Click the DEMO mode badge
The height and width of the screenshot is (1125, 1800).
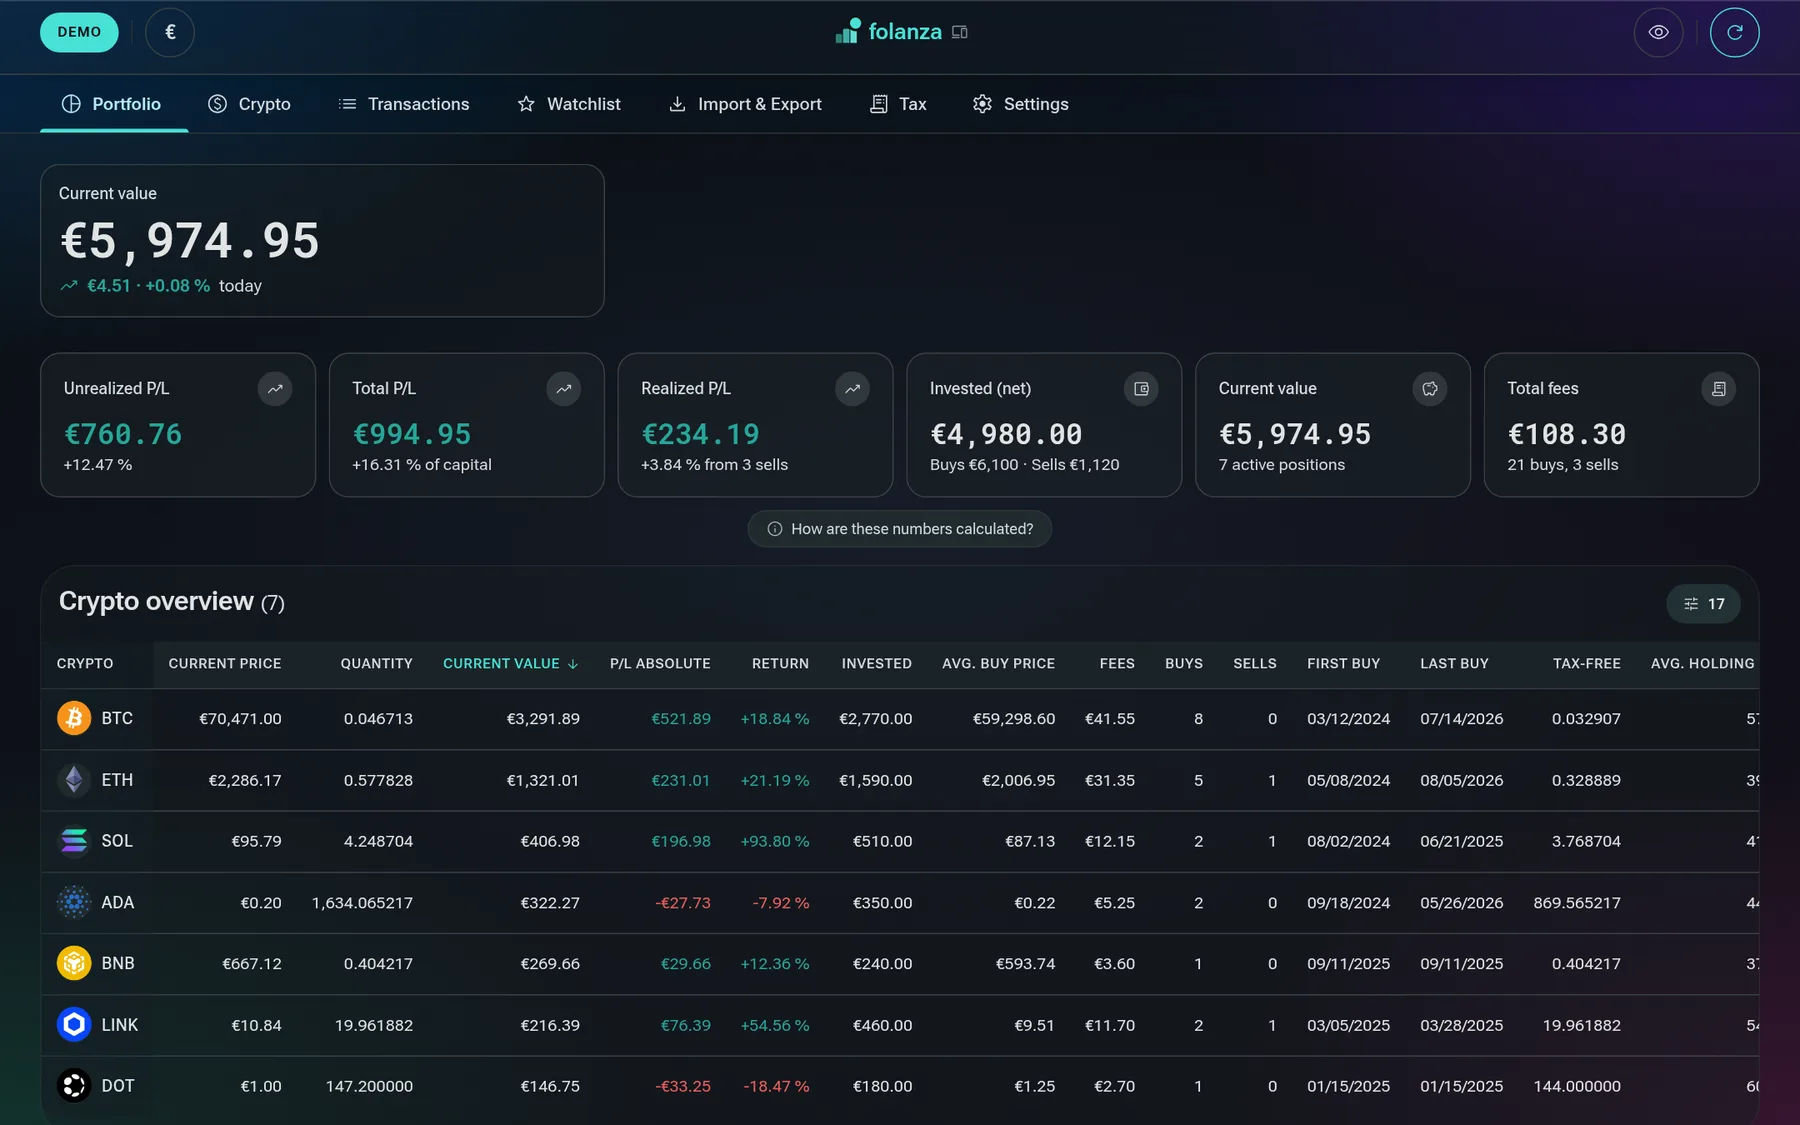(x=79, y=32)
